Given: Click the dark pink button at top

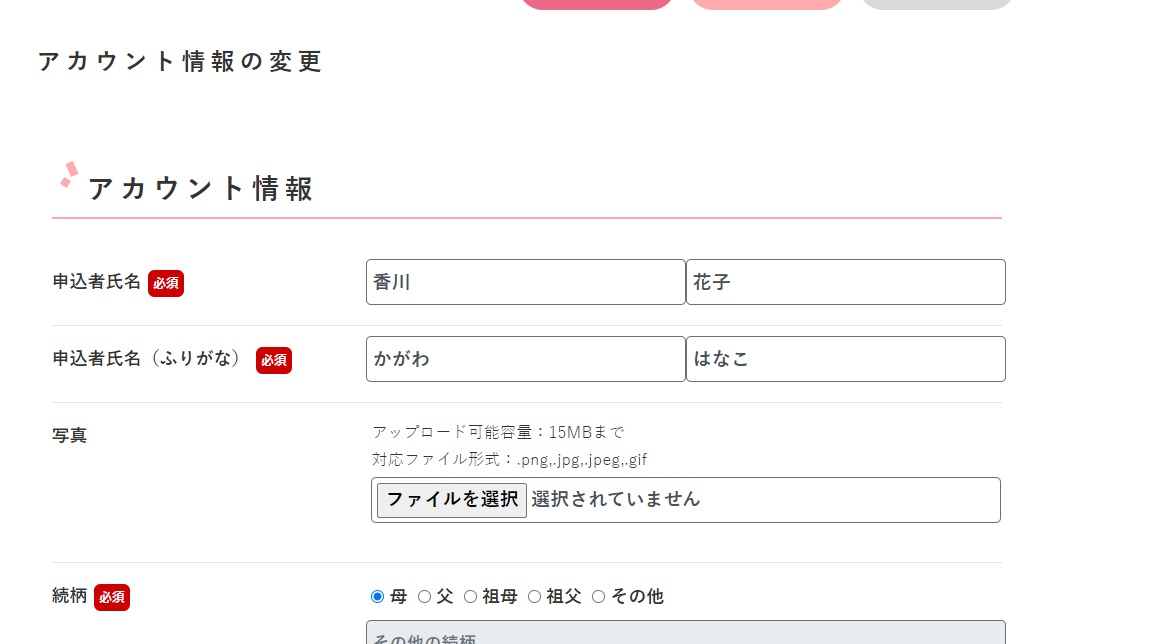Looking at the screenshot, I should point(597,4).
